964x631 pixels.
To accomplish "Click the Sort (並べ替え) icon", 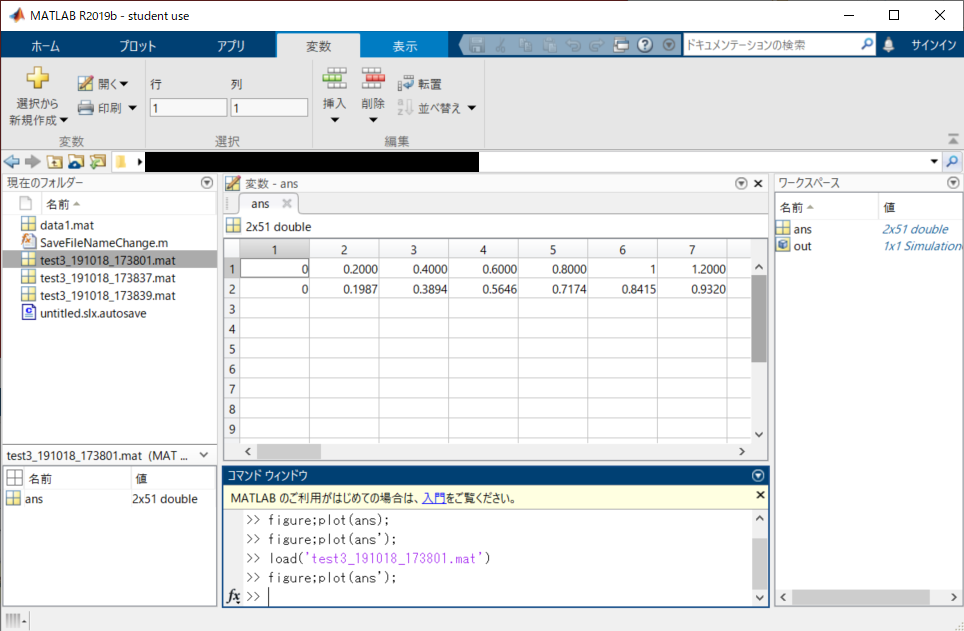I will coord(405,108).
